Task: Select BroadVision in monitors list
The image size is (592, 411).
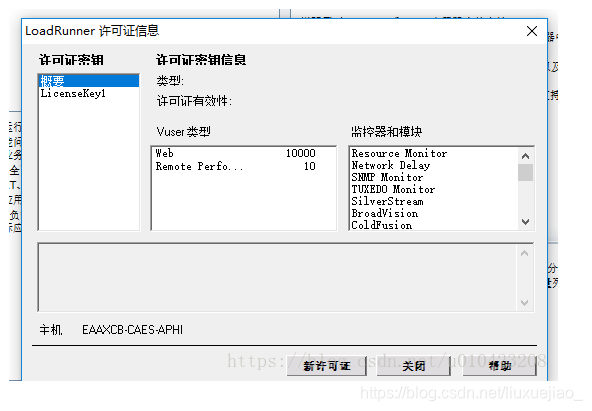Action: coord(385,214)
